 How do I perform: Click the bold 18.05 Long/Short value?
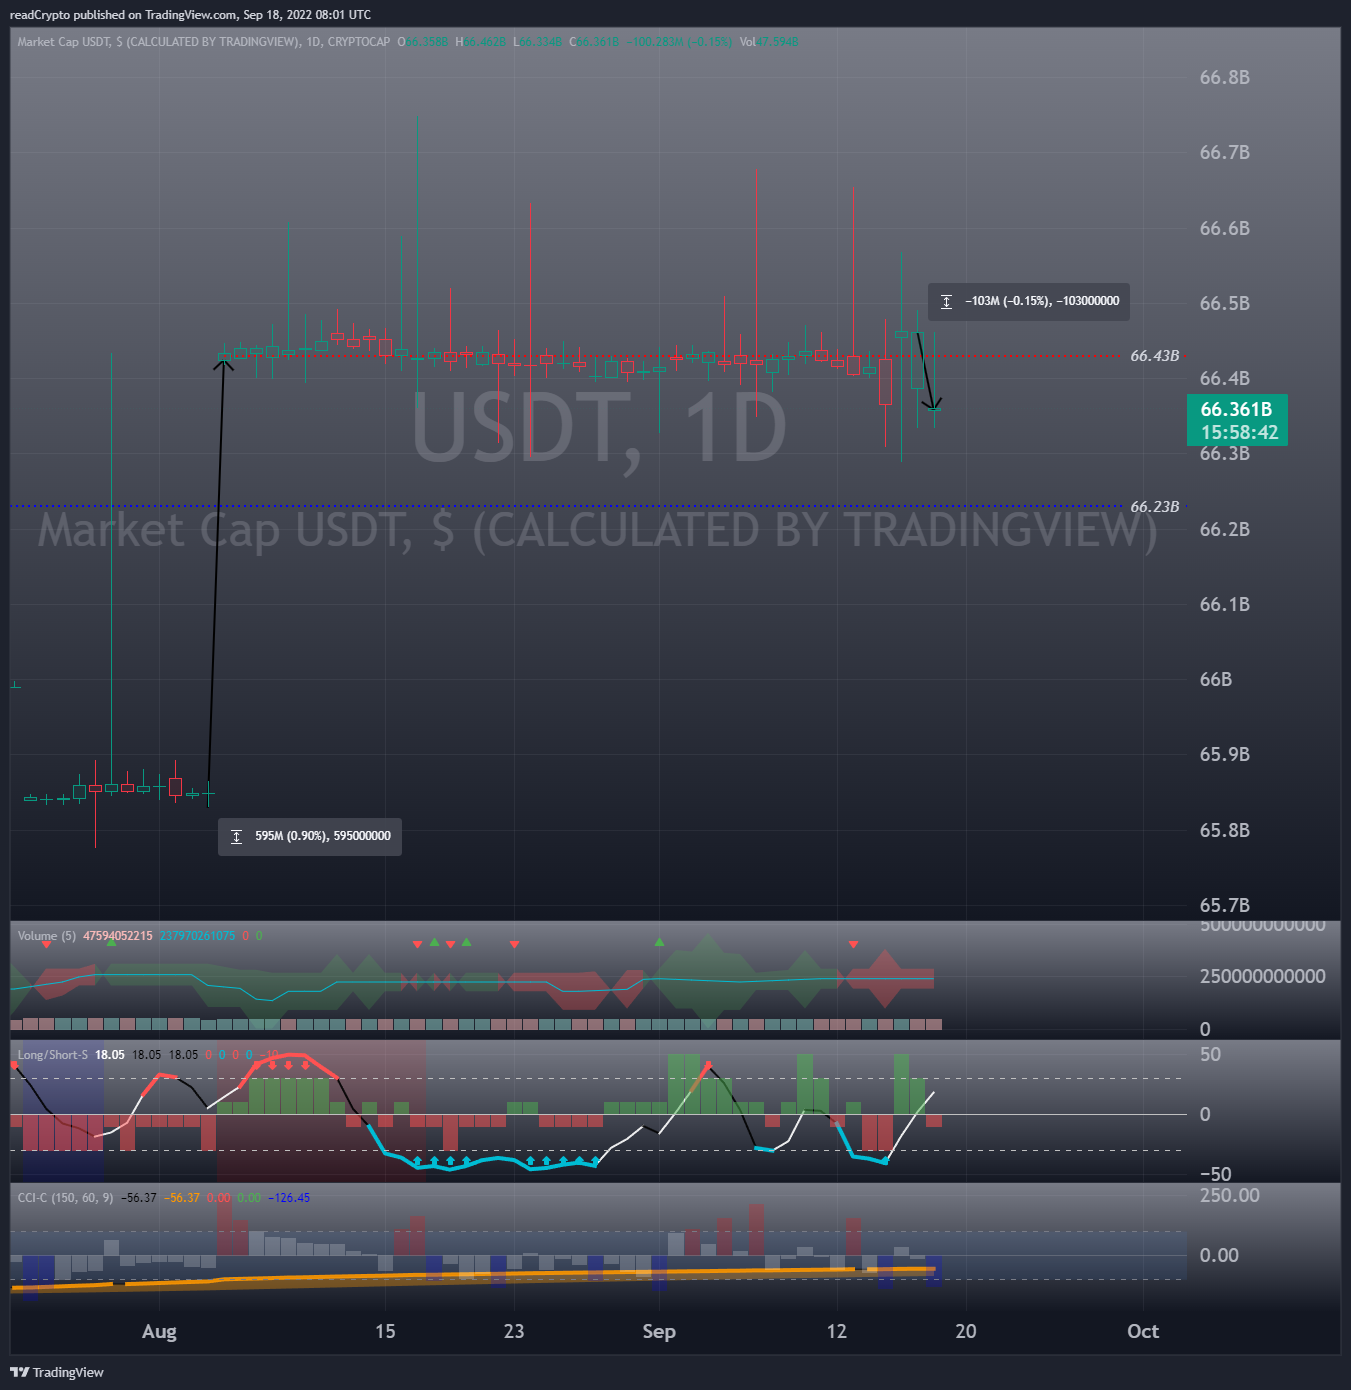click(x=110, y=1055)
